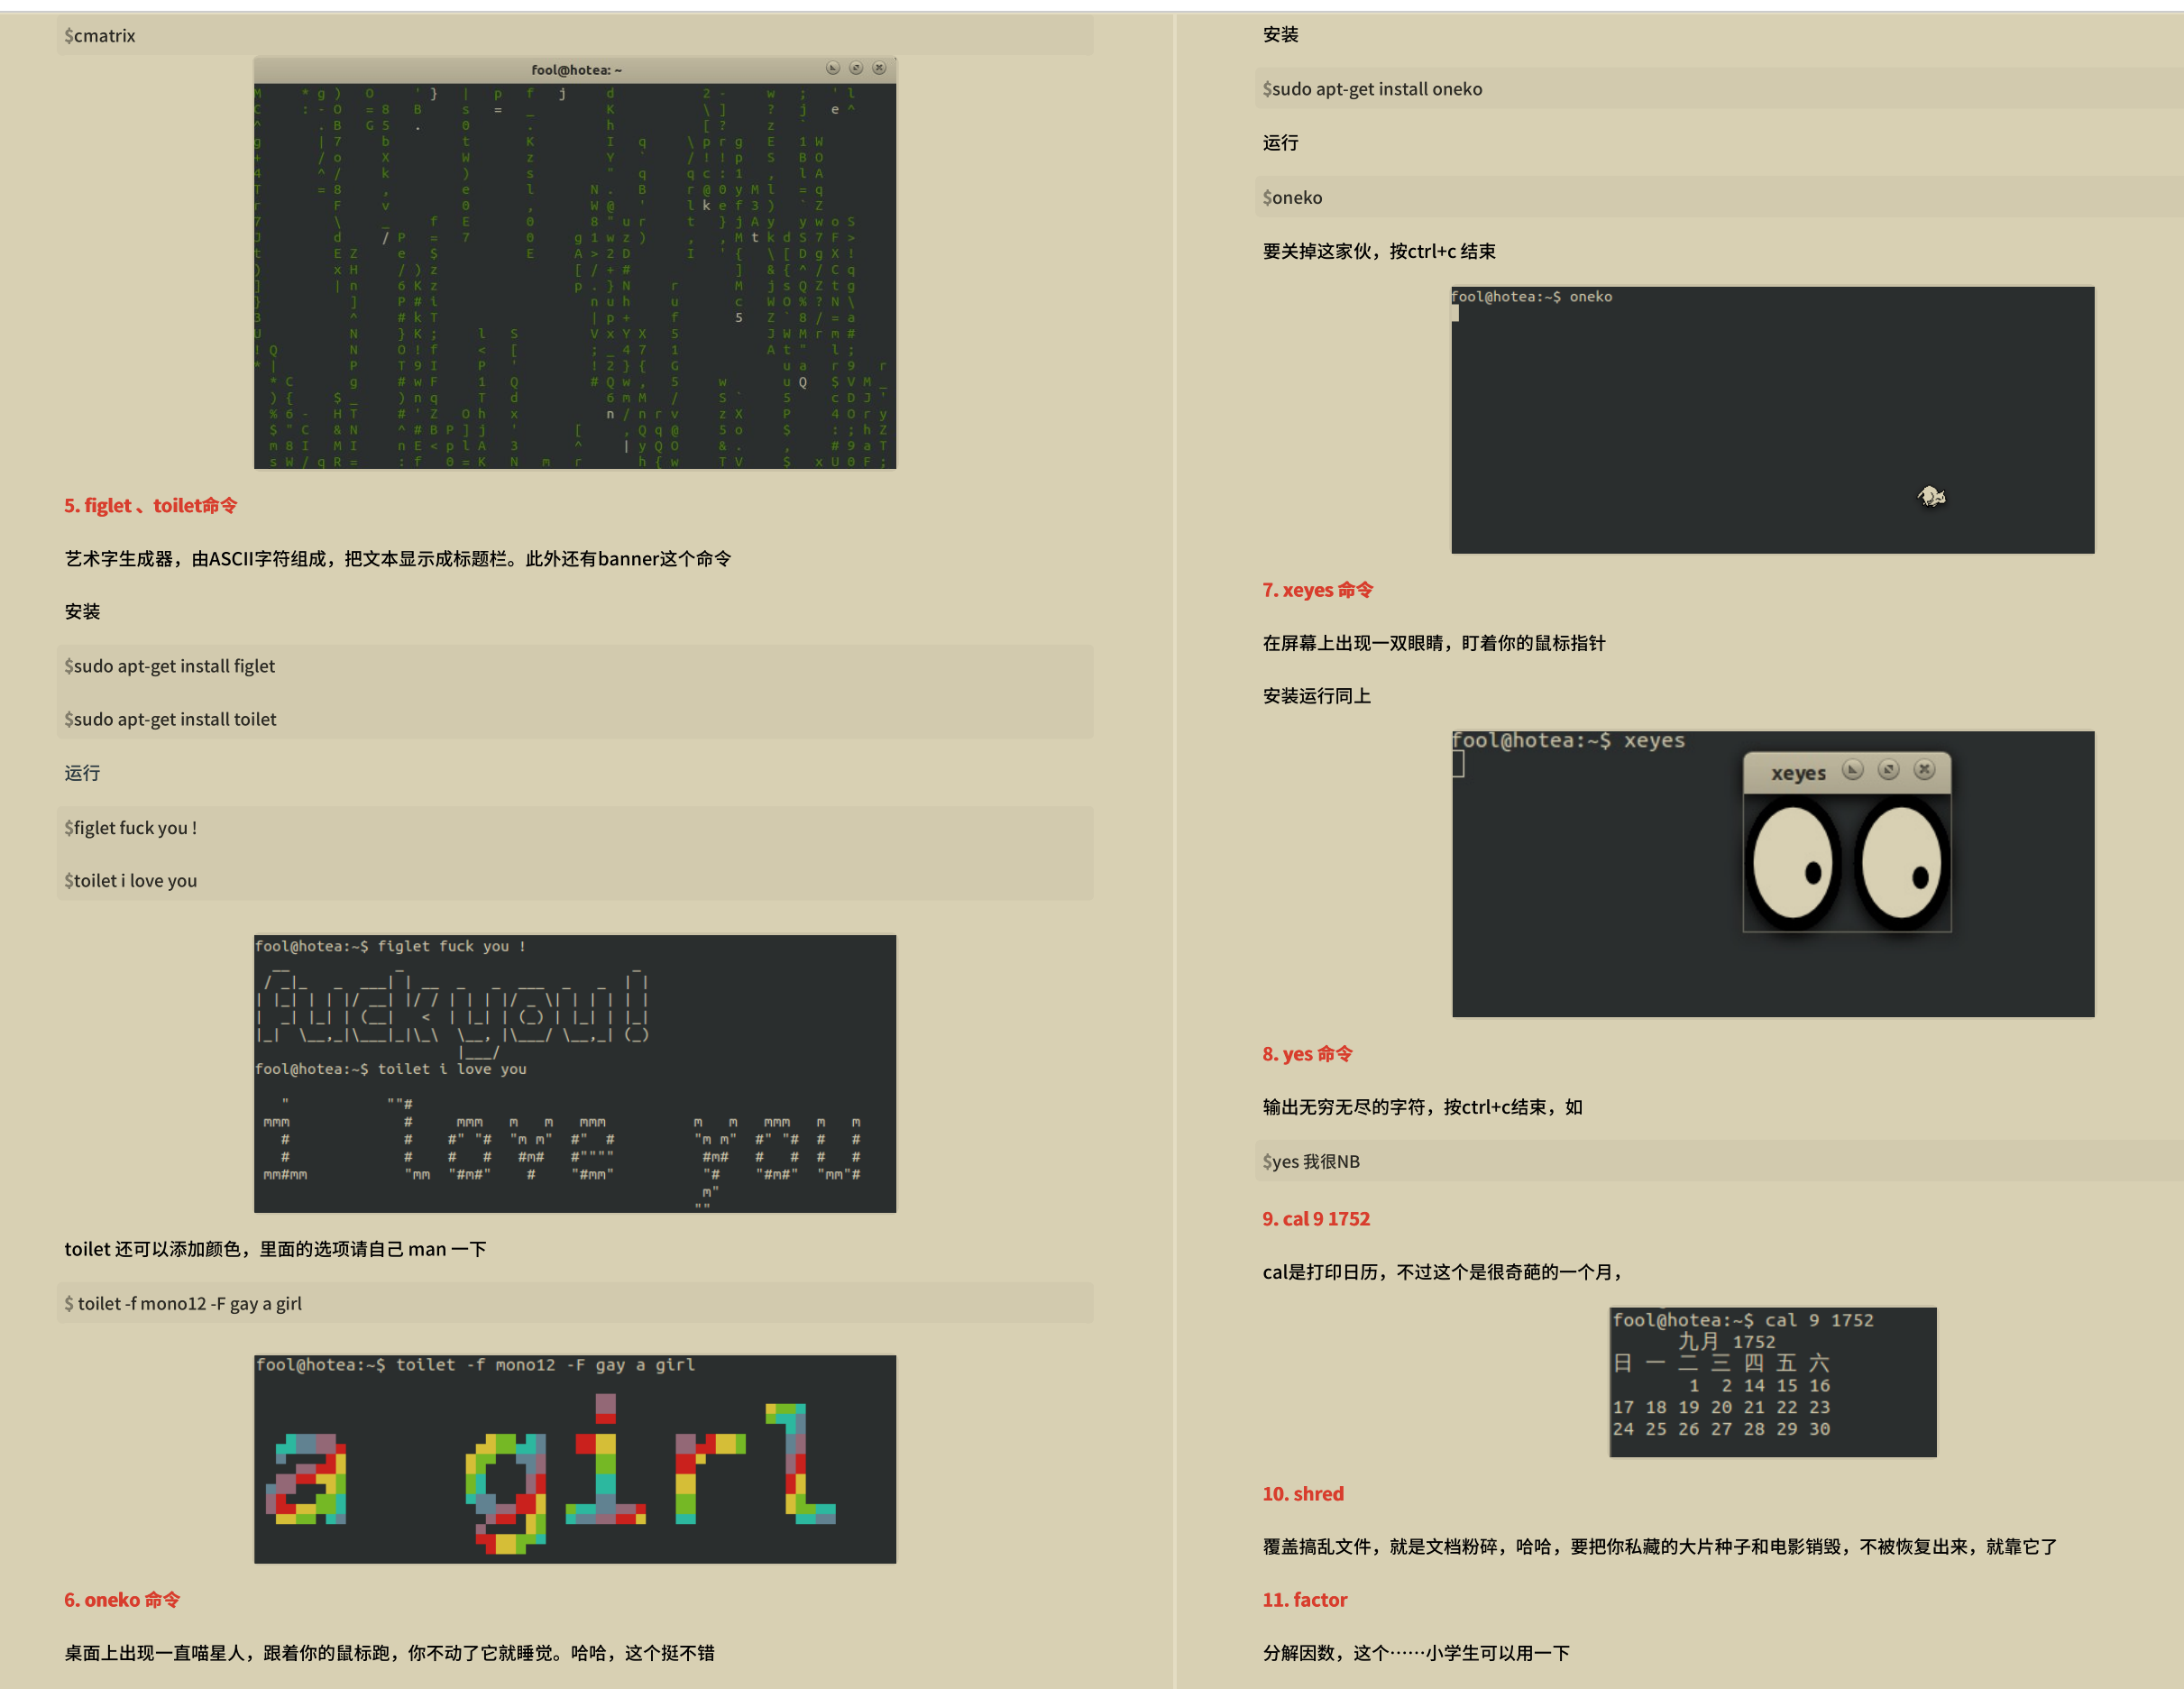Click the paragraph about ASCII art generator

point(398,558)
